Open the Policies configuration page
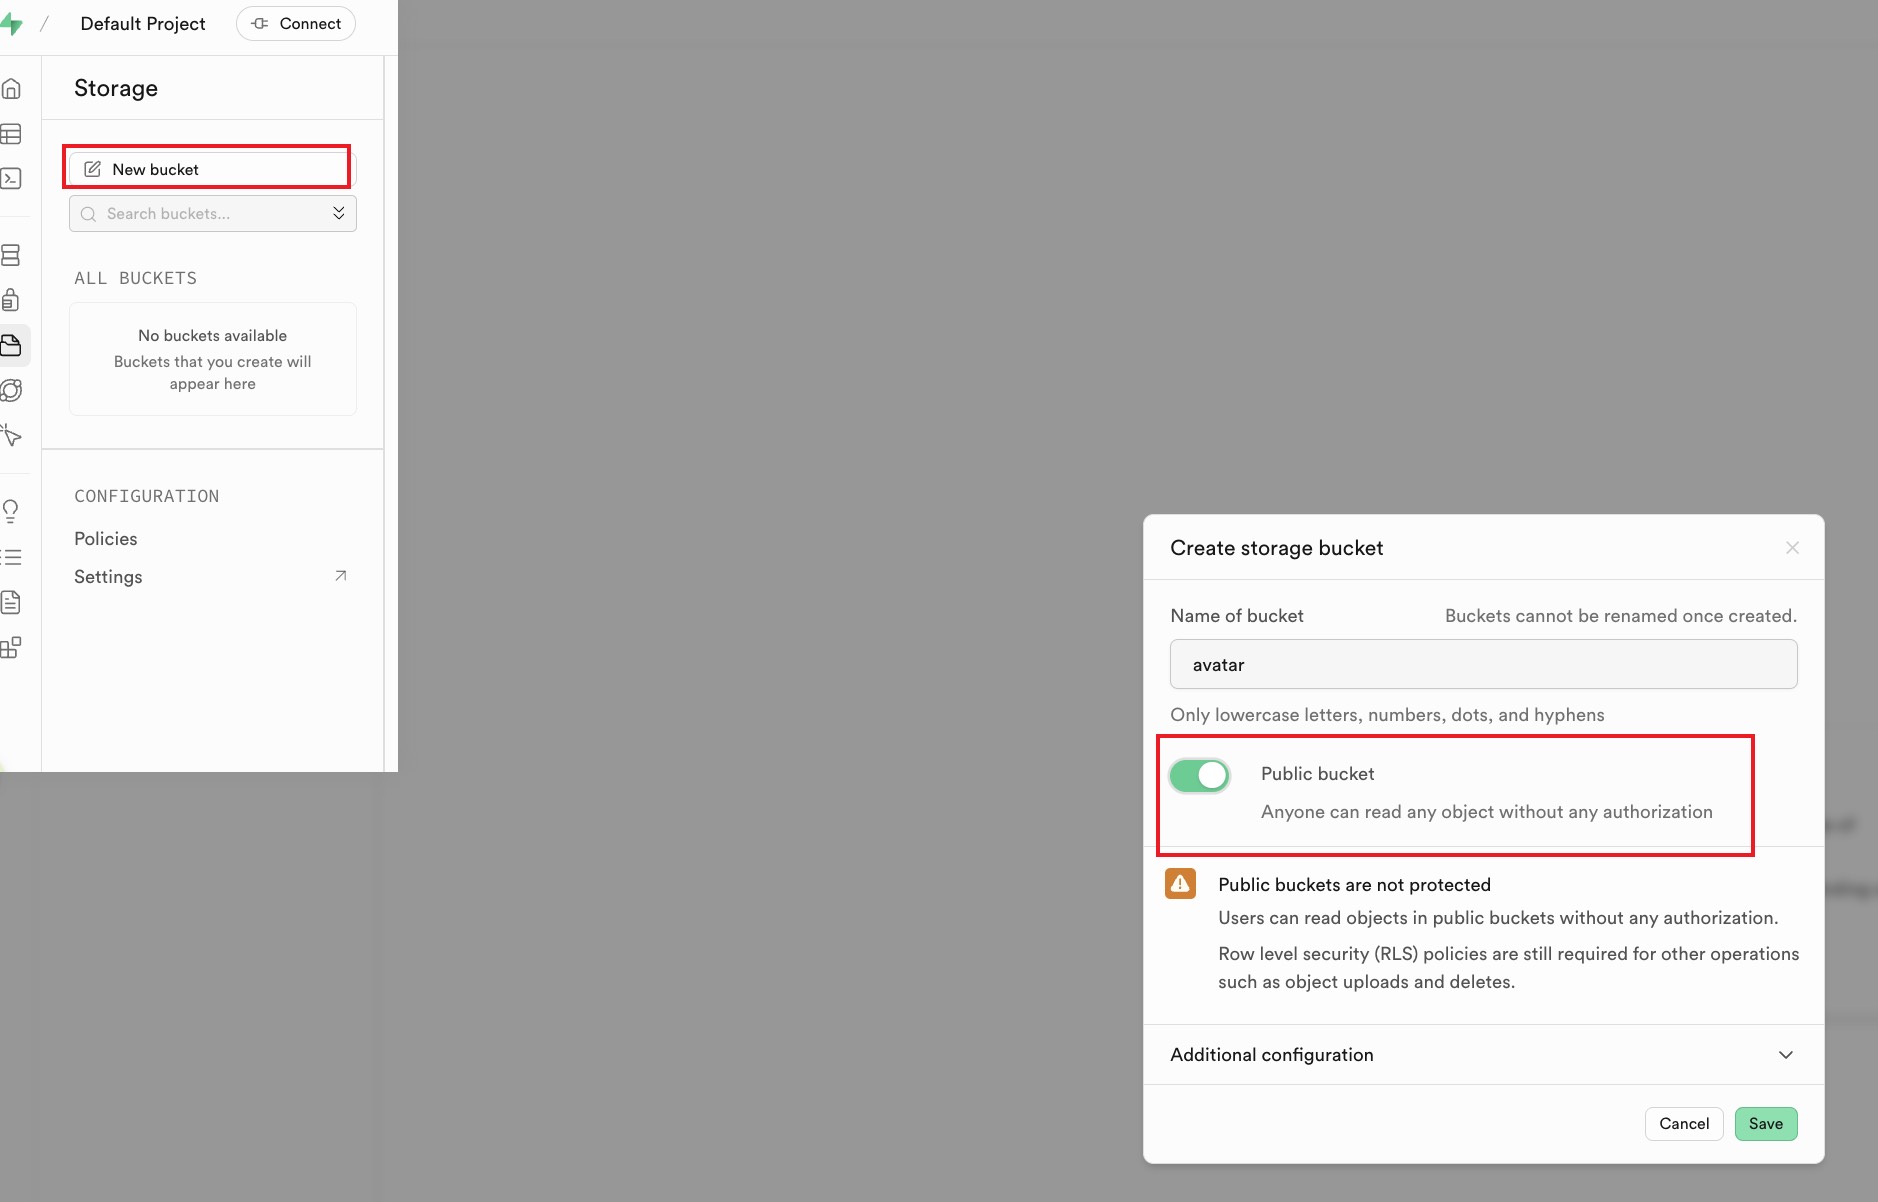This screenshot has width=1878, height=1202. tap(106, 539)
